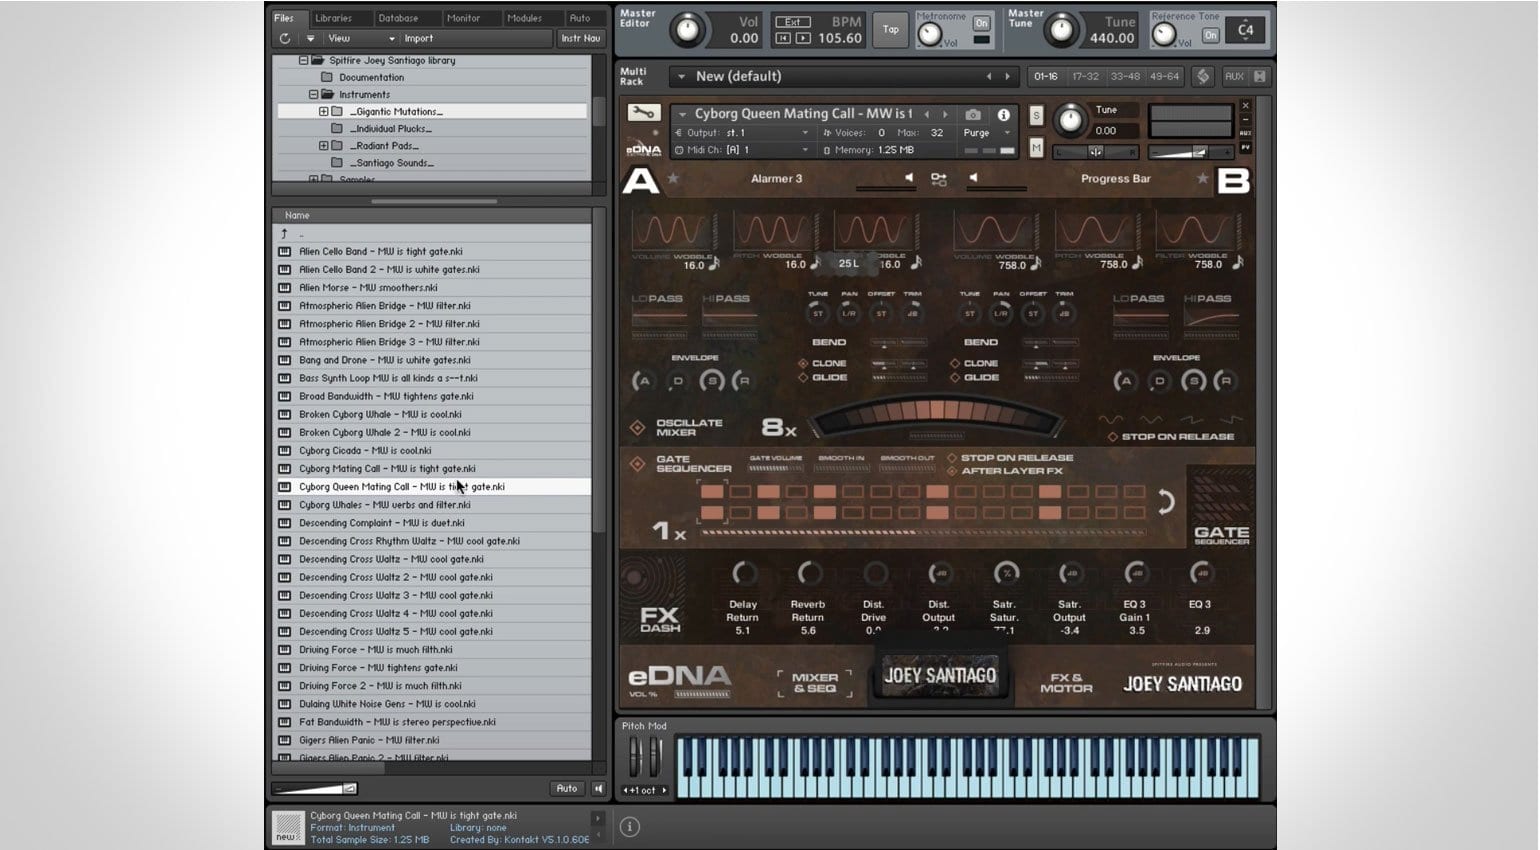Image resolution: width=1540 pixels, height=850 pixels.
Task: Toggle rack minimize view icon next to 49-64
Action: pyautogui.click(x=1203, y=76)
